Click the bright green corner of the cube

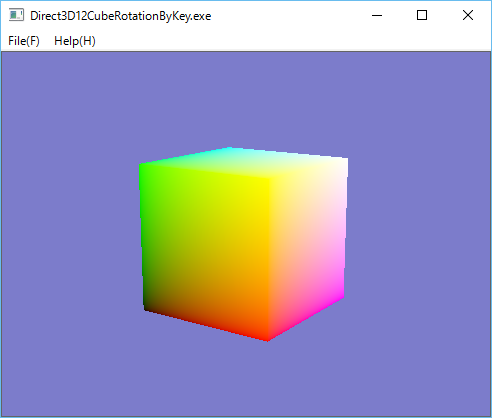click(141, 166)
